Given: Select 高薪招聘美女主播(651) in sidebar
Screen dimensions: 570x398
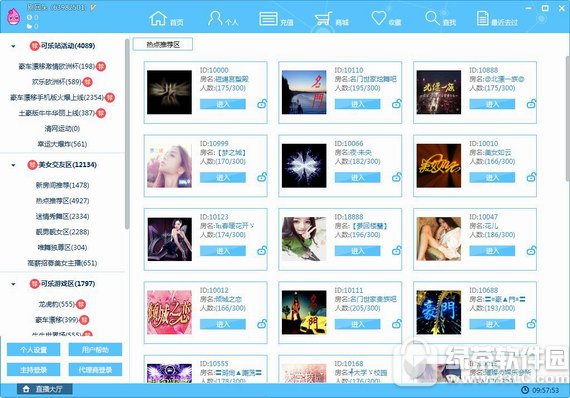Looking at the screenshot, I should coord(62,263).
